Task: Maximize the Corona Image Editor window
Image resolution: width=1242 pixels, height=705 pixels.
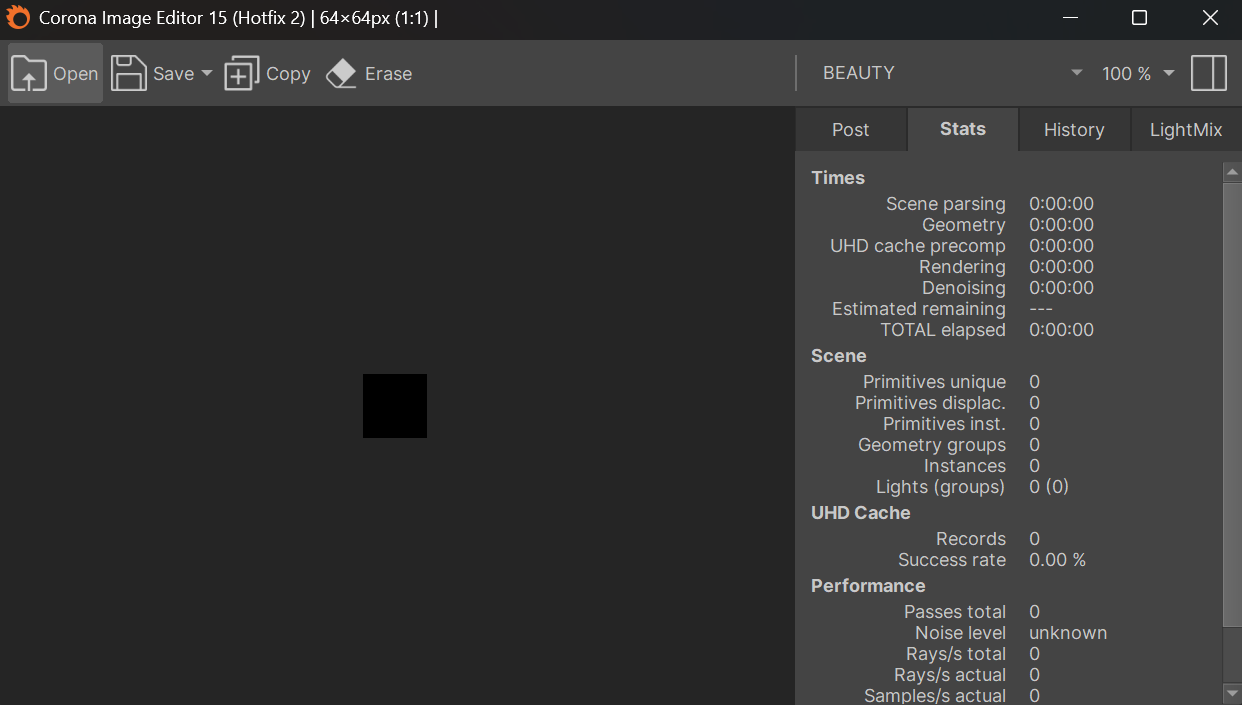Action: pyautogui.click(x=1139, y=17)
